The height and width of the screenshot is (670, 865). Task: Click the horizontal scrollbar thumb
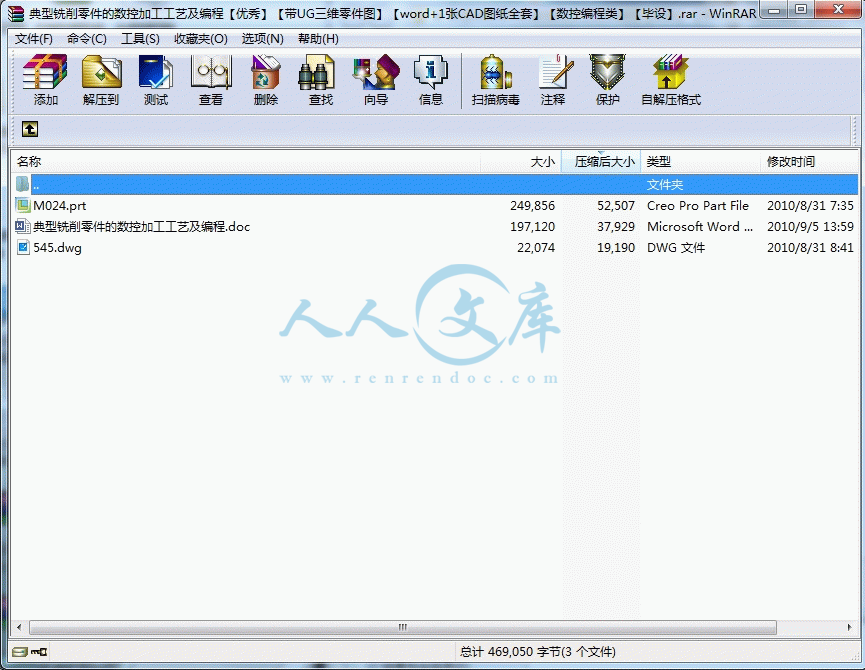403,627
